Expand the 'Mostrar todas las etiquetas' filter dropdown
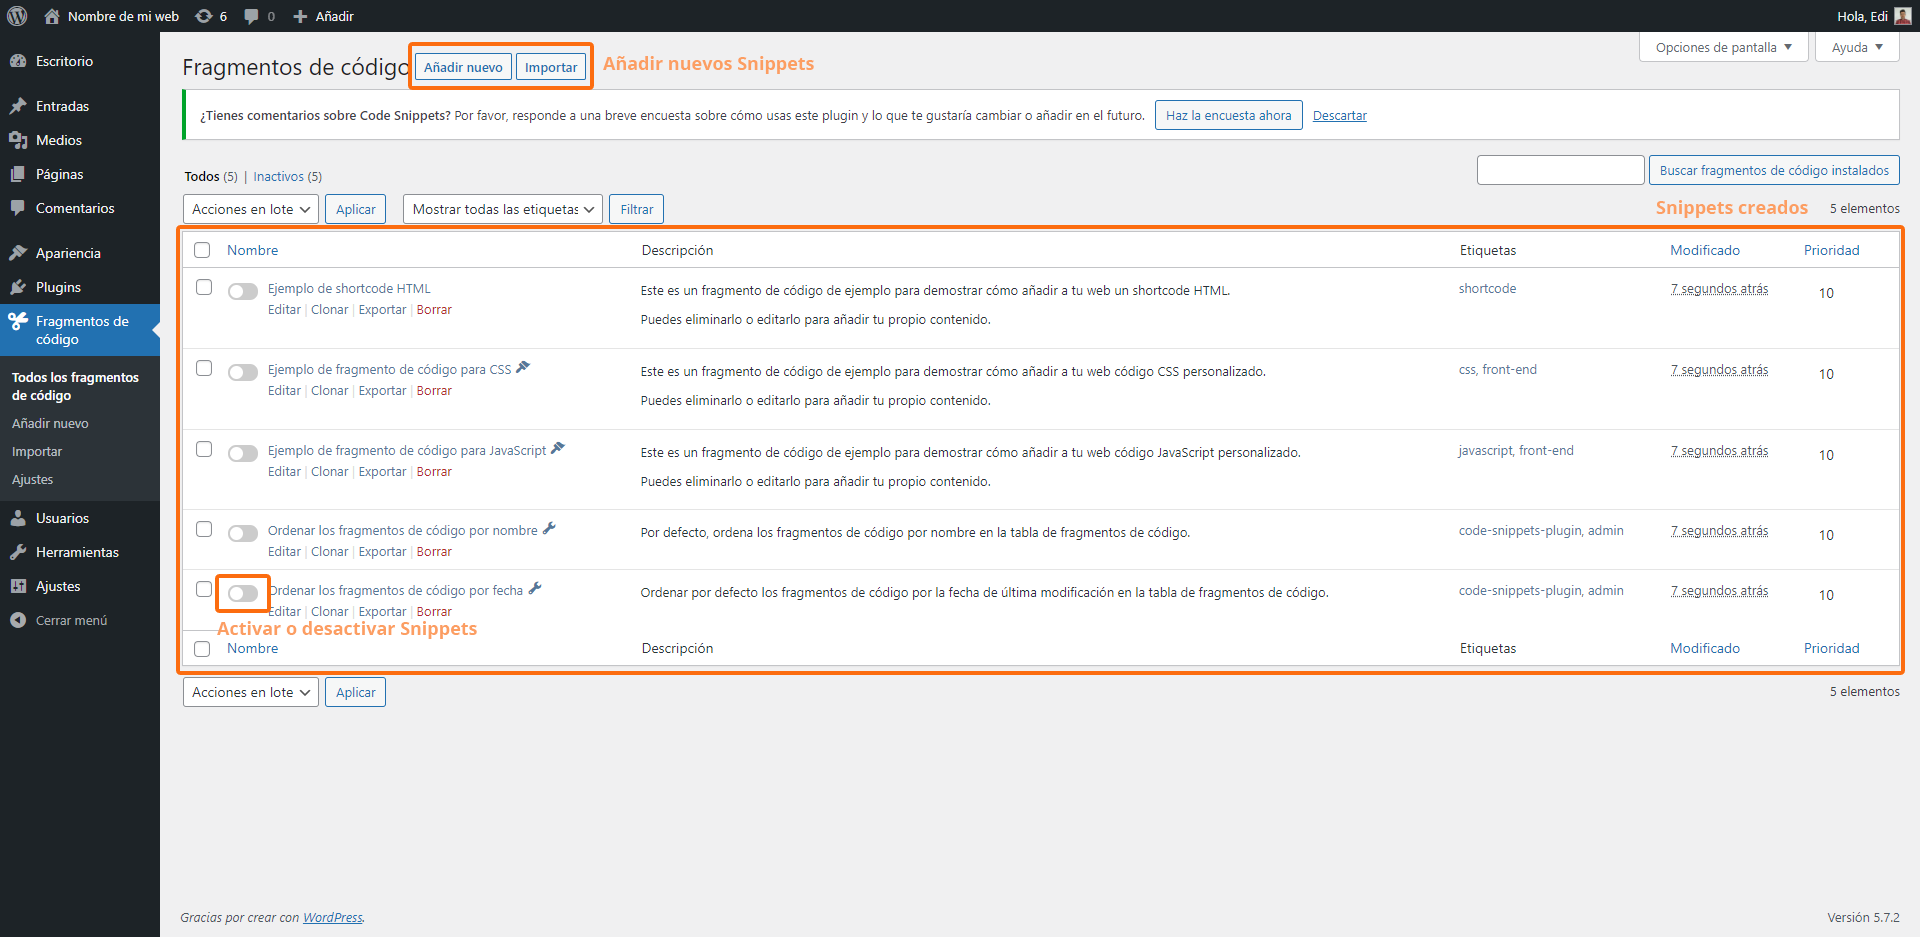Image resolution: width=1920 pixels, height=937 pixels. pyautogui.click(x=502, y=209)
